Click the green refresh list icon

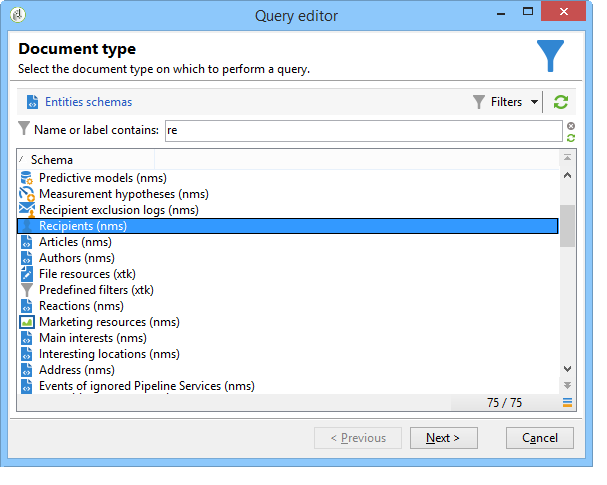[x=561, y=102]
